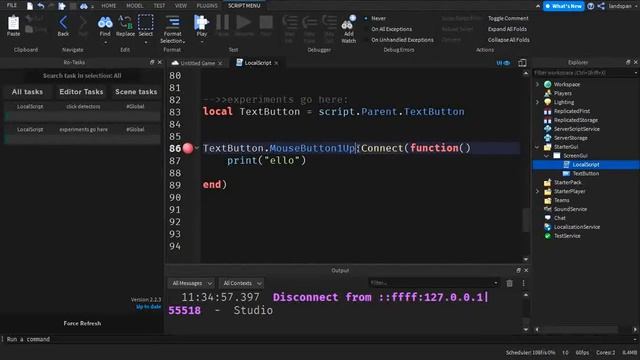Select TextButton in Explorer tree
Image resolution: width=640 pixels, height=360 pixels.
[x=585, y=173]
